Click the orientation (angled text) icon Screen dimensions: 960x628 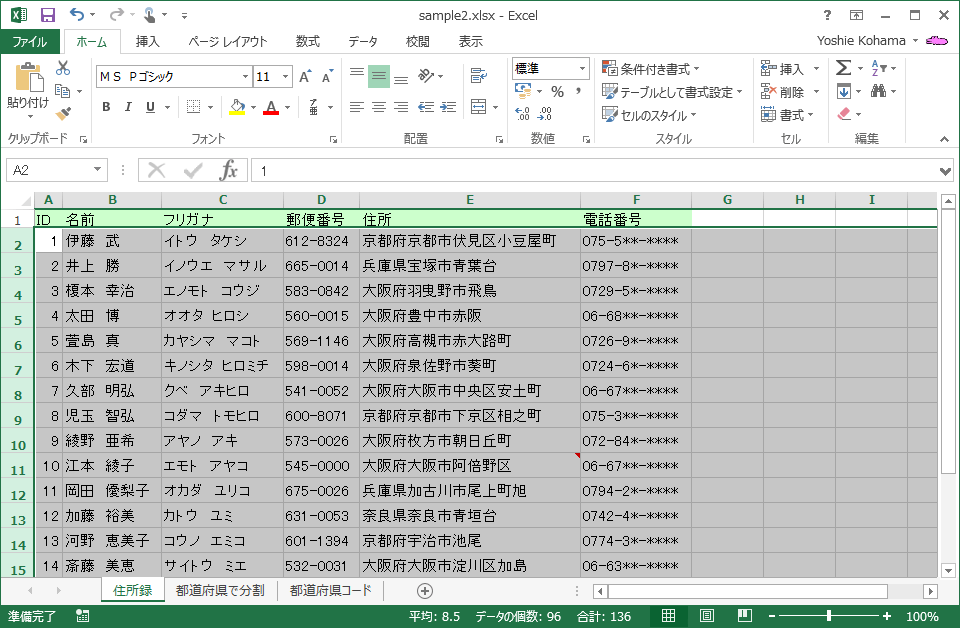coord(426,76)
